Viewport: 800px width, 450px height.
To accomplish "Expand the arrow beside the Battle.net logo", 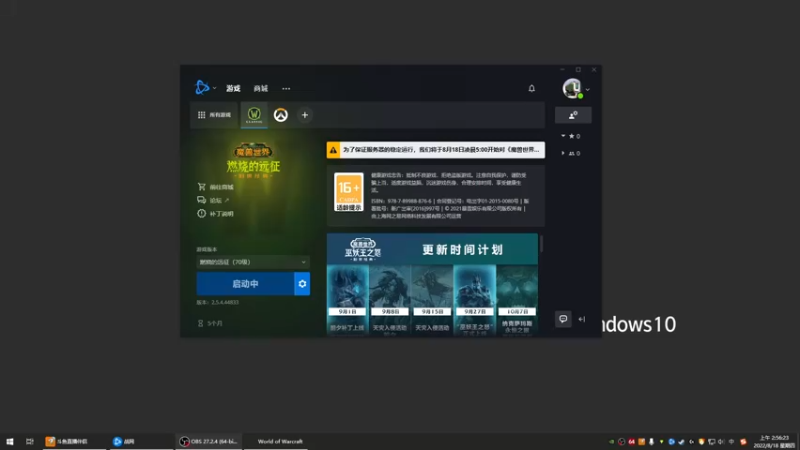I will [x=214, y=88].
